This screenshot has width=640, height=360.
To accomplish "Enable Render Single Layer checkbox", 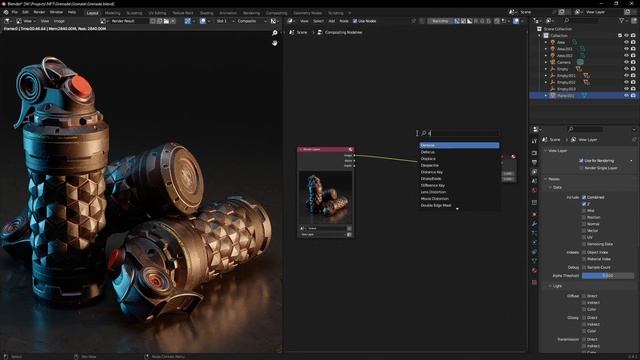I will click(x=581, y=168).
